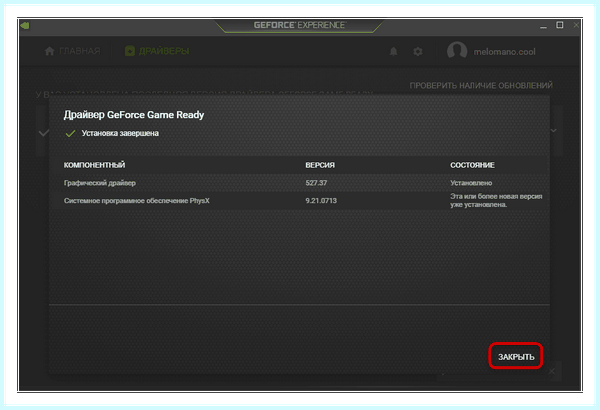Click the Установлено status text
Viewport: 600px width, 410px height.
471,183
